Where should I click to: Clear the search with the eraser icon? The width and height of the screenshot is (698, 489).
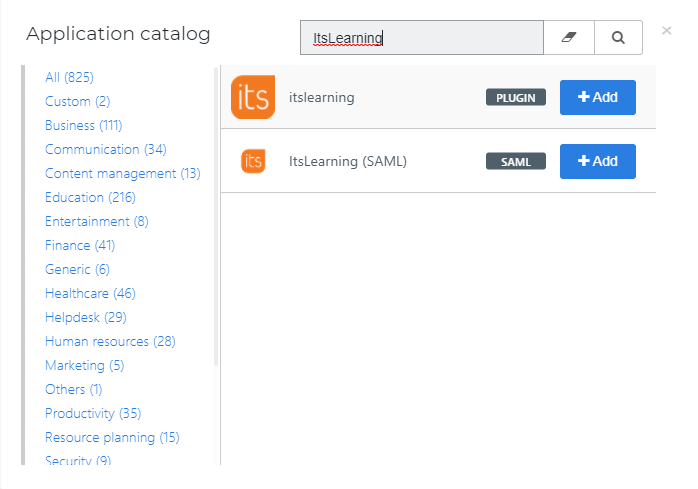(x=569, y=37)
